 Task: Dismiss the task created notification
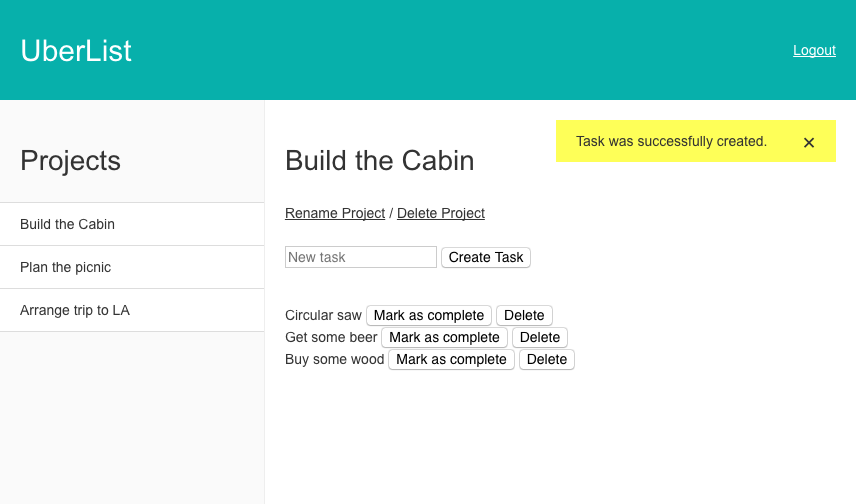809,143
